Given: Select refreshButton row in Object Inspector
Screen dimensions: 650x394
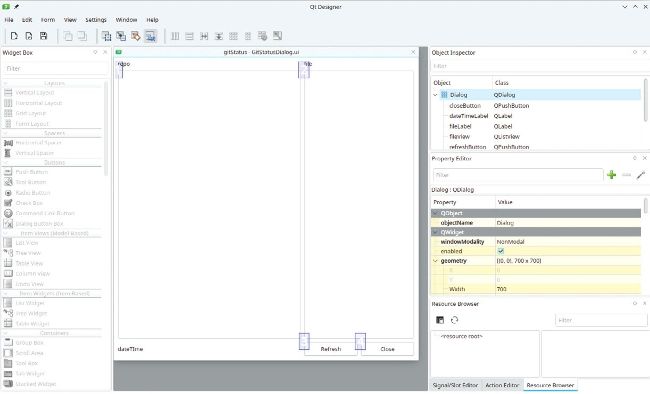Looking at the screenshot, I should tap(536, 147).
